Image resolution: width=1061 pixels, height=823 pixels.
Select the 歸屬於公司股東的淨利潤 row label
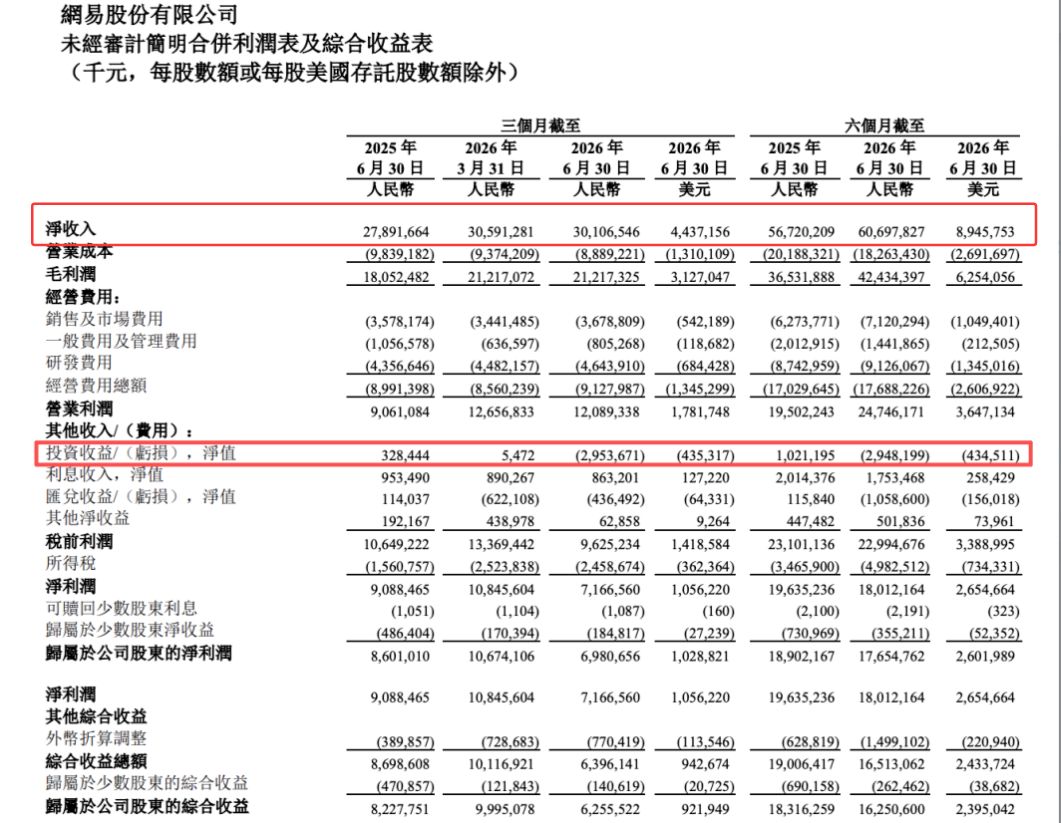(x=138, y=653)
